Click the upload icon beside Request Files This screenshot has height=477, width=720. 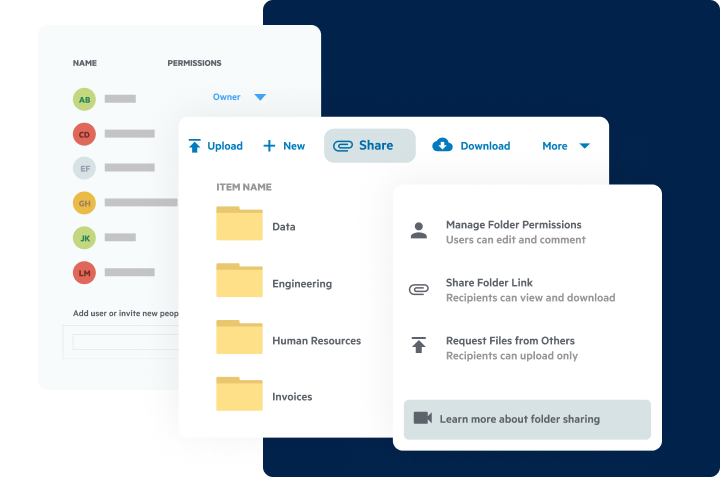tap(419, 347)
